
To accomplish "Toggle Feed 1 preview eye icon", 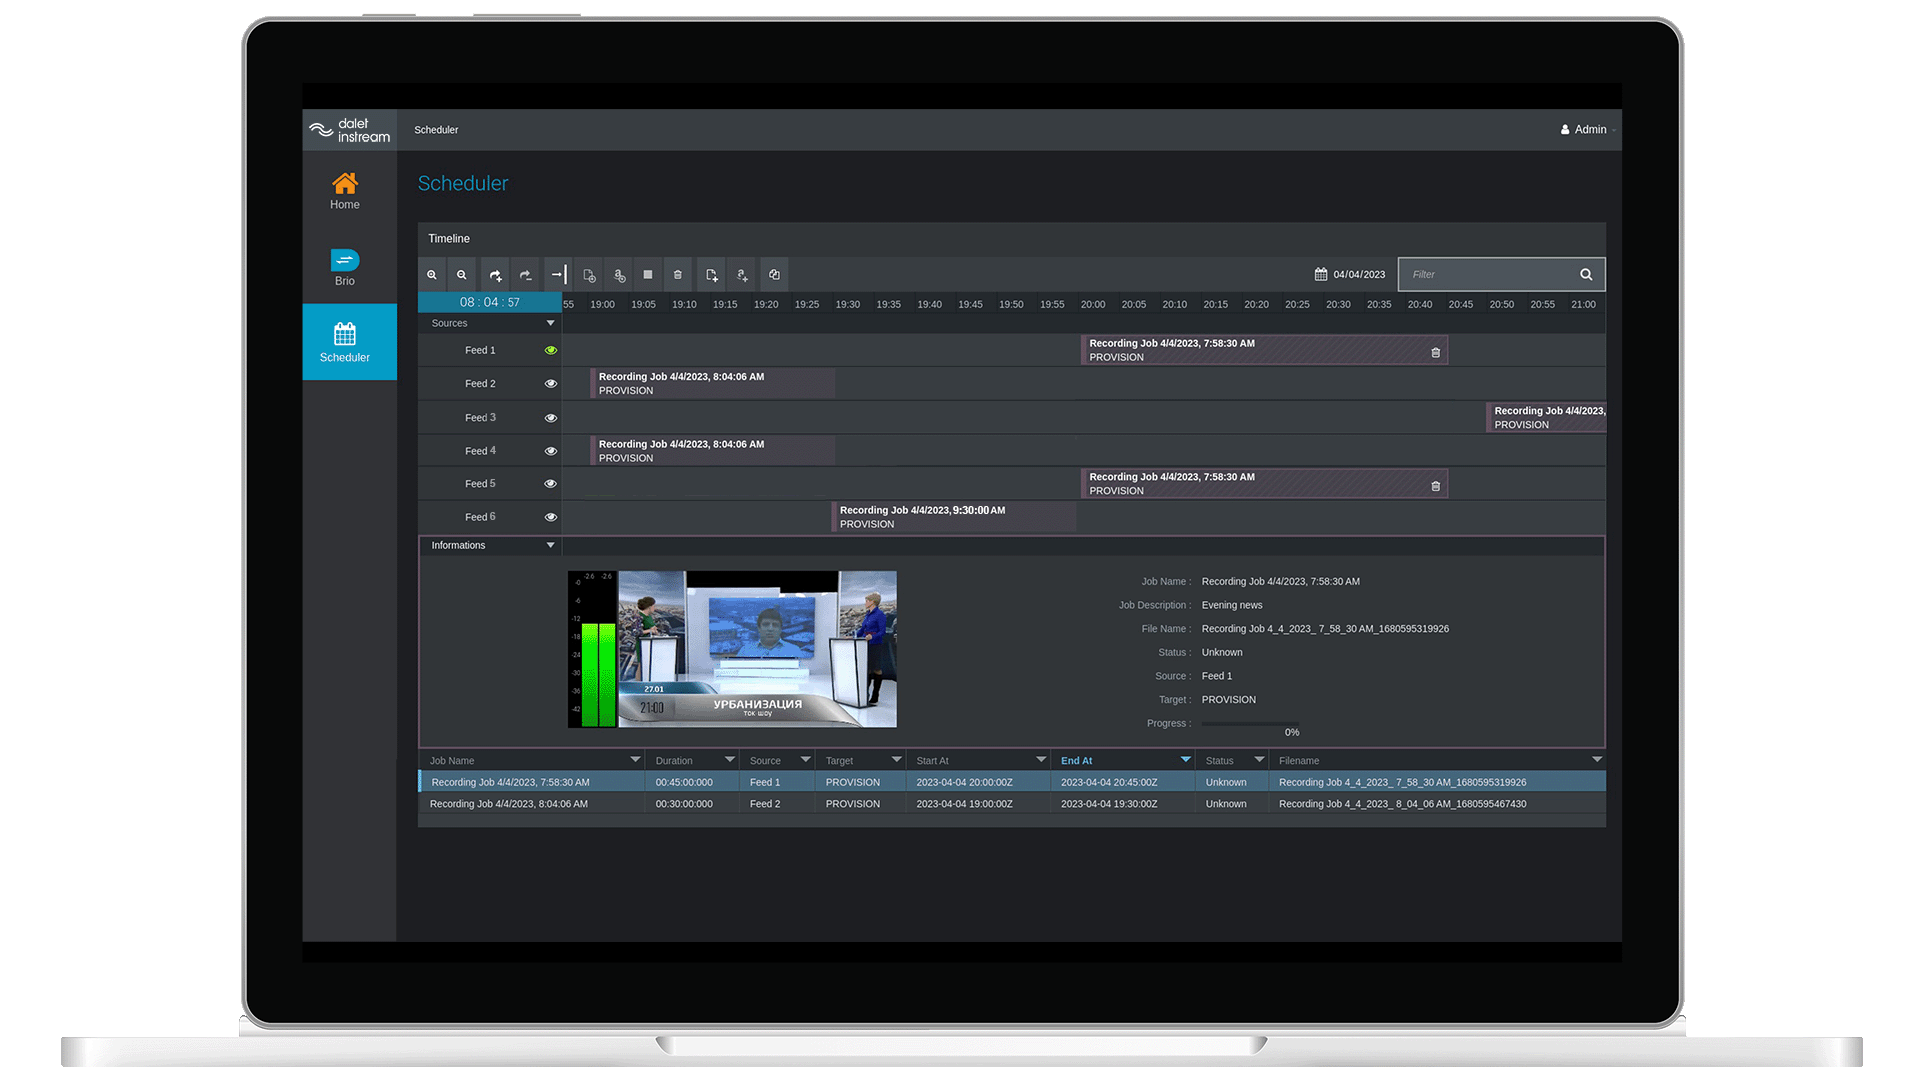I will 550,351.
